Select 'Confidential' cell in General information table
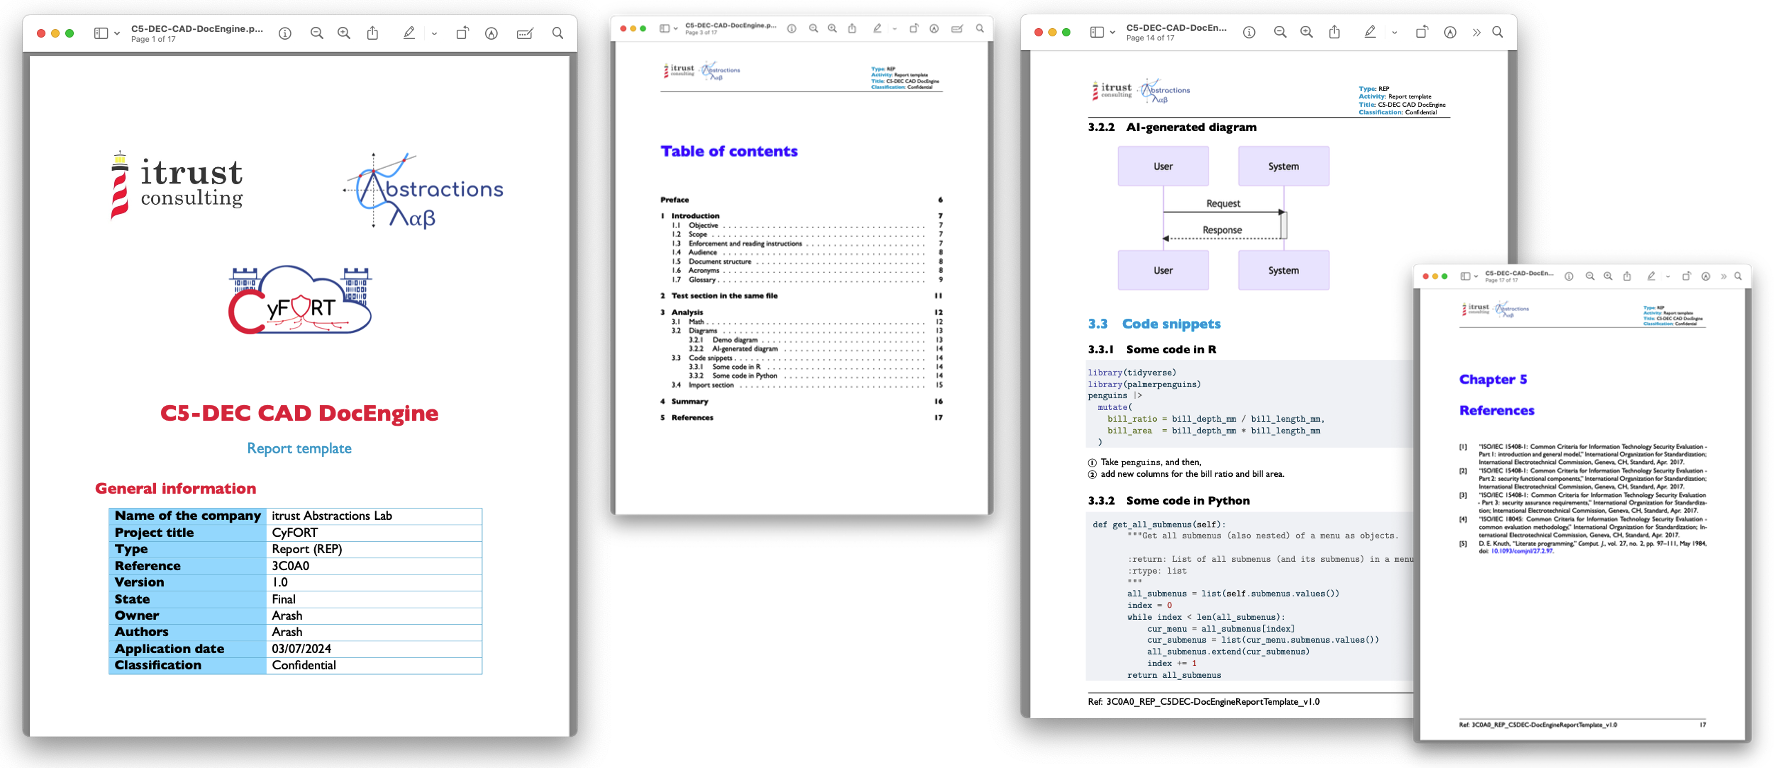 [374, 665]
